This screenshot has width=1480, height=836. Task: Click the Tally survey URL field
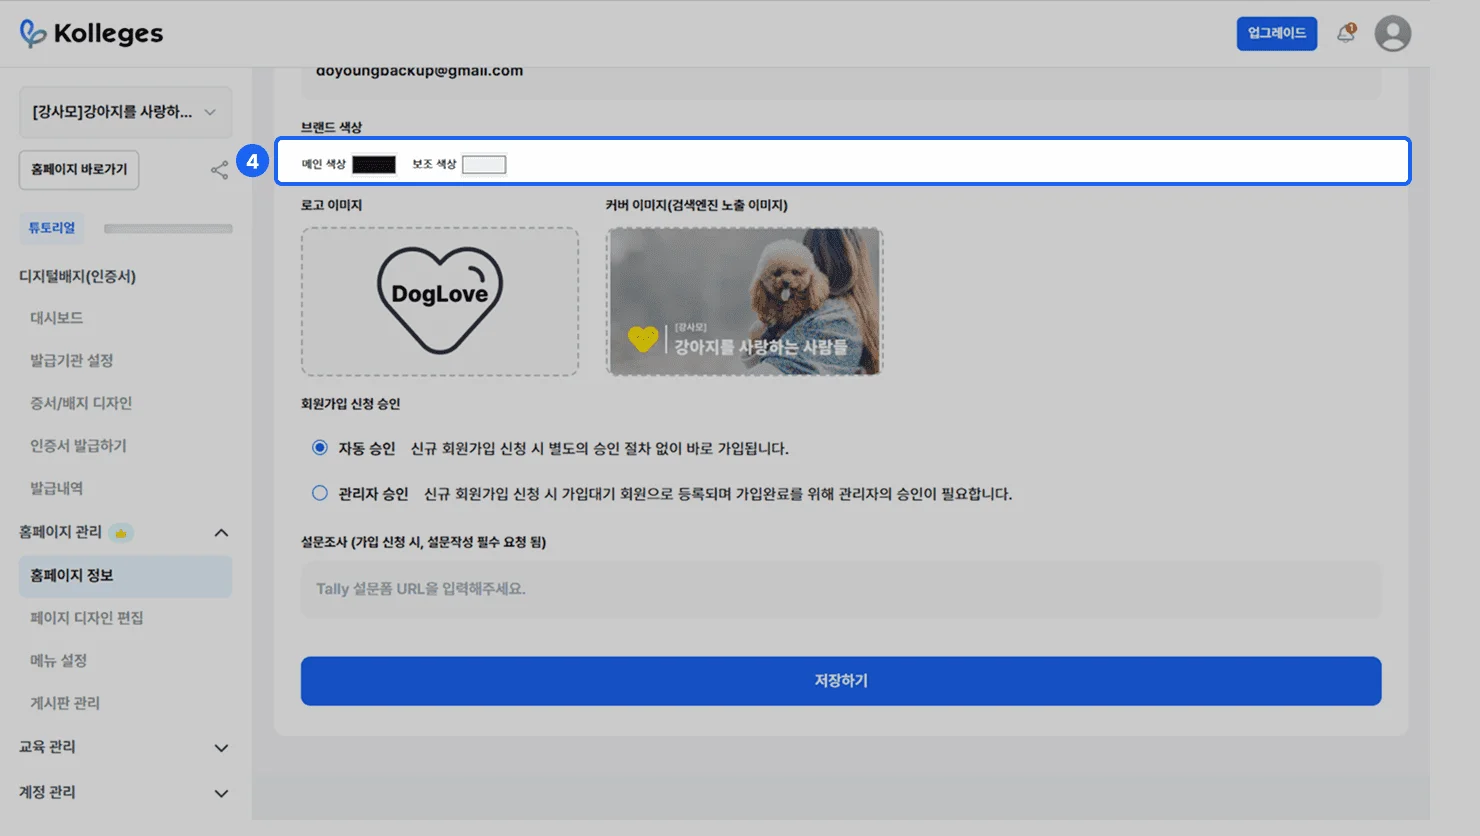[840, 589]
